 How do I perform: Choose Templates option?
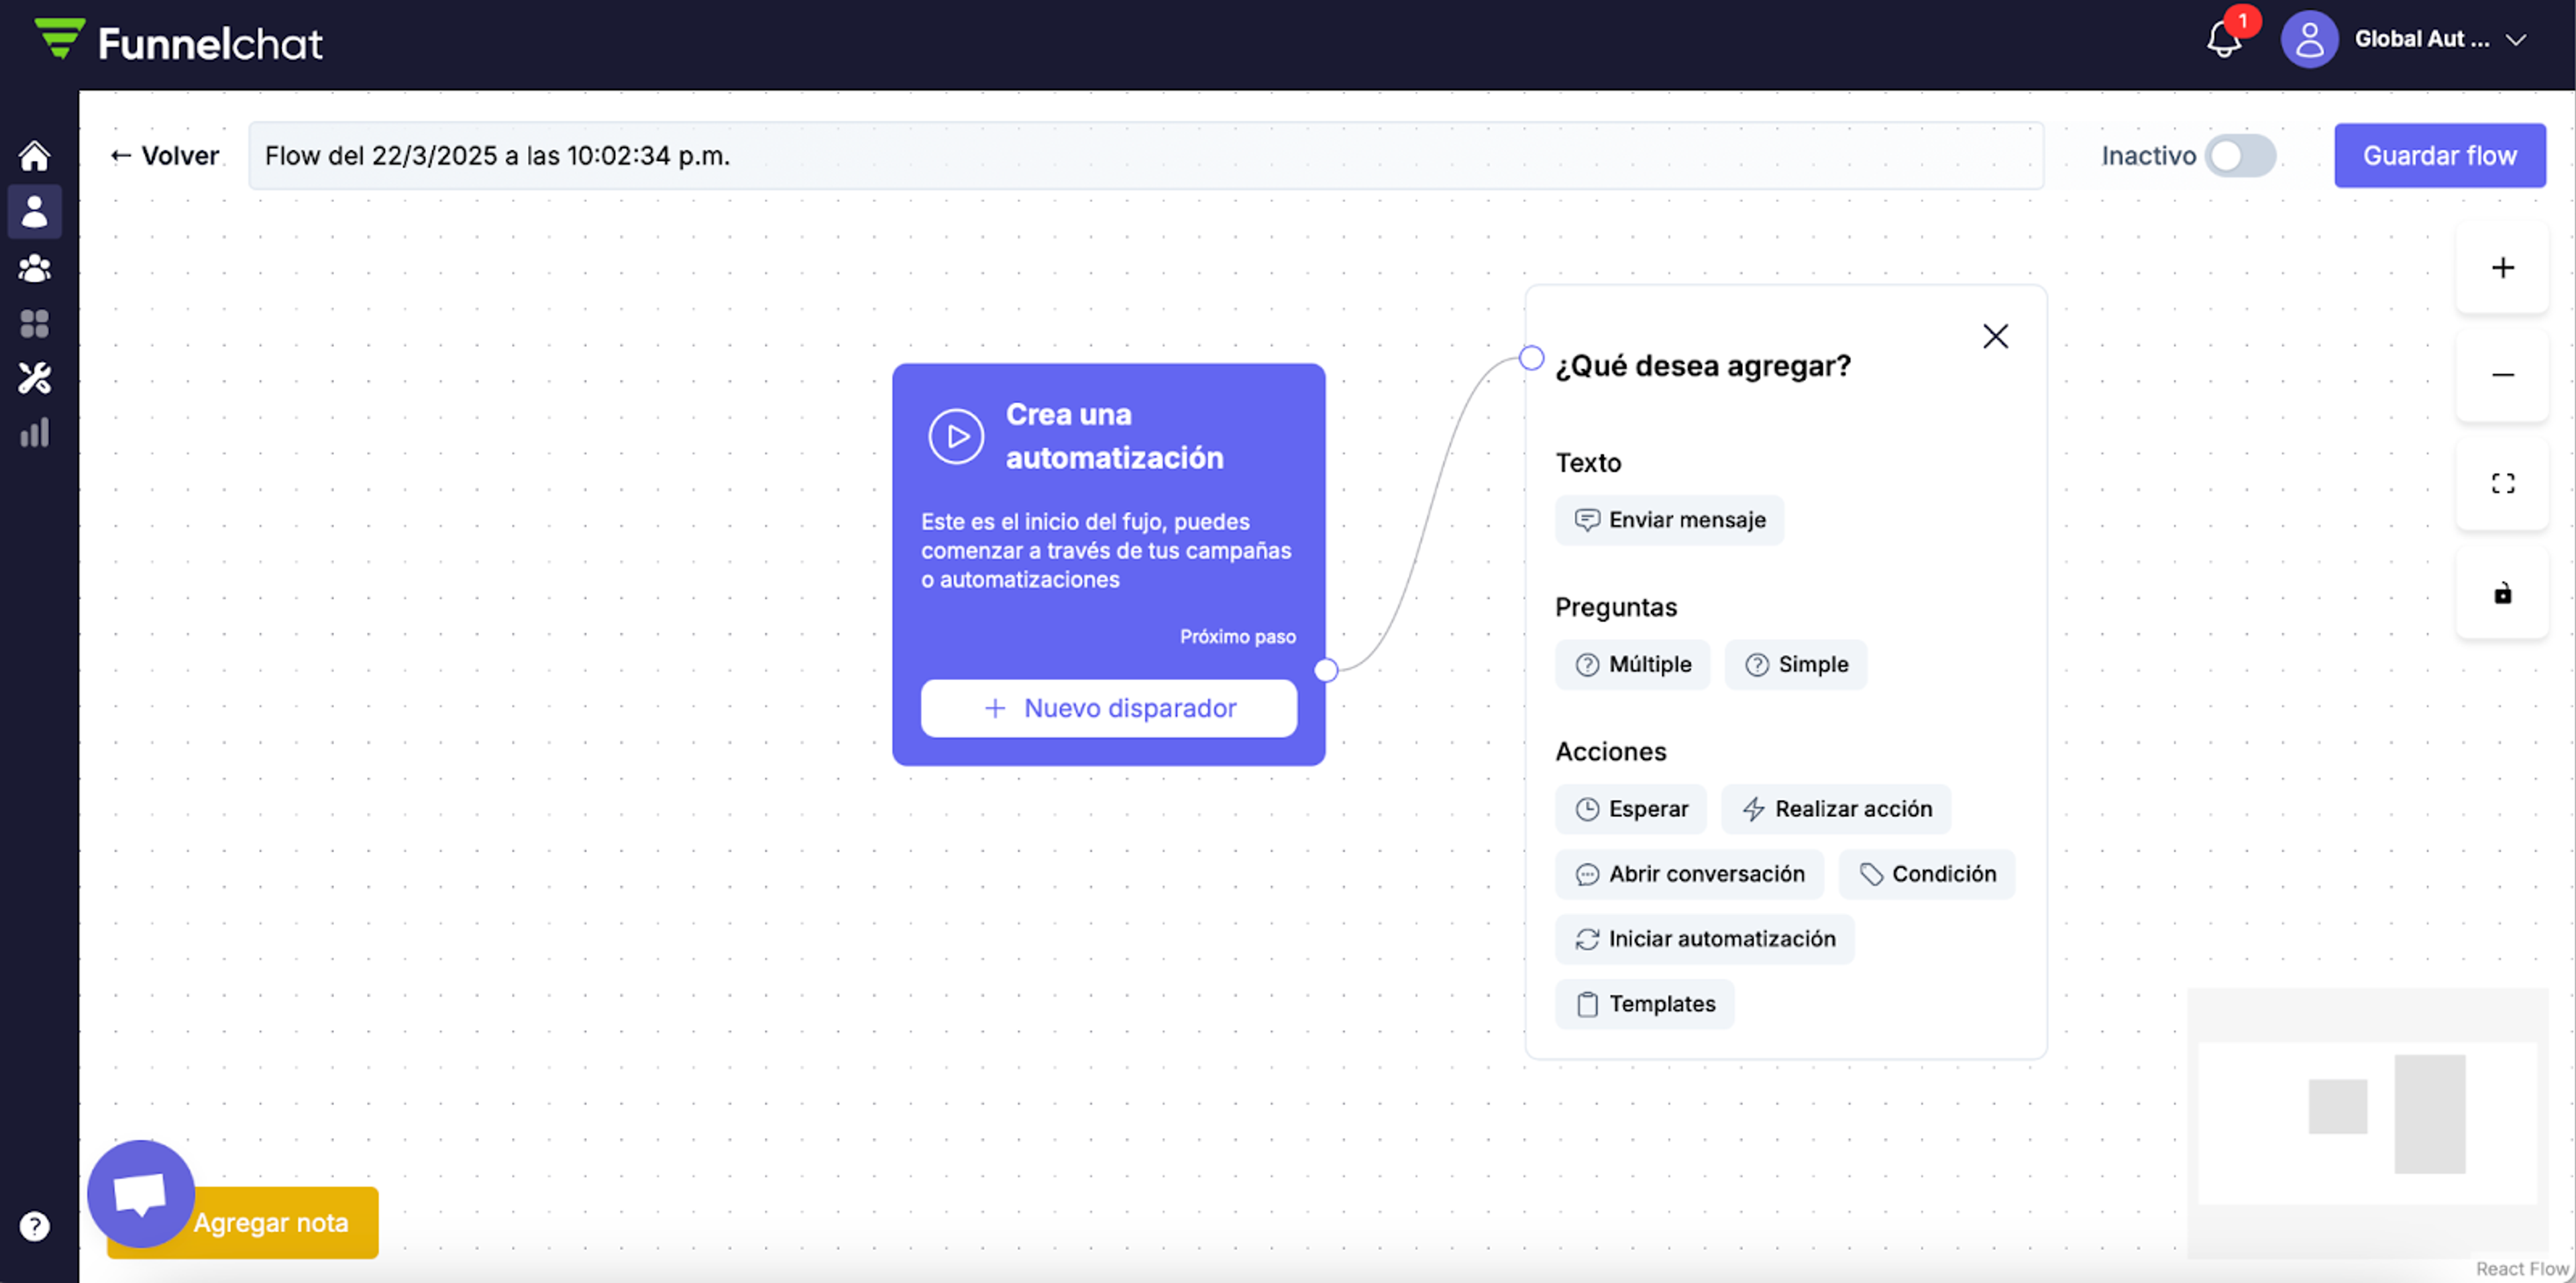1644,1004
